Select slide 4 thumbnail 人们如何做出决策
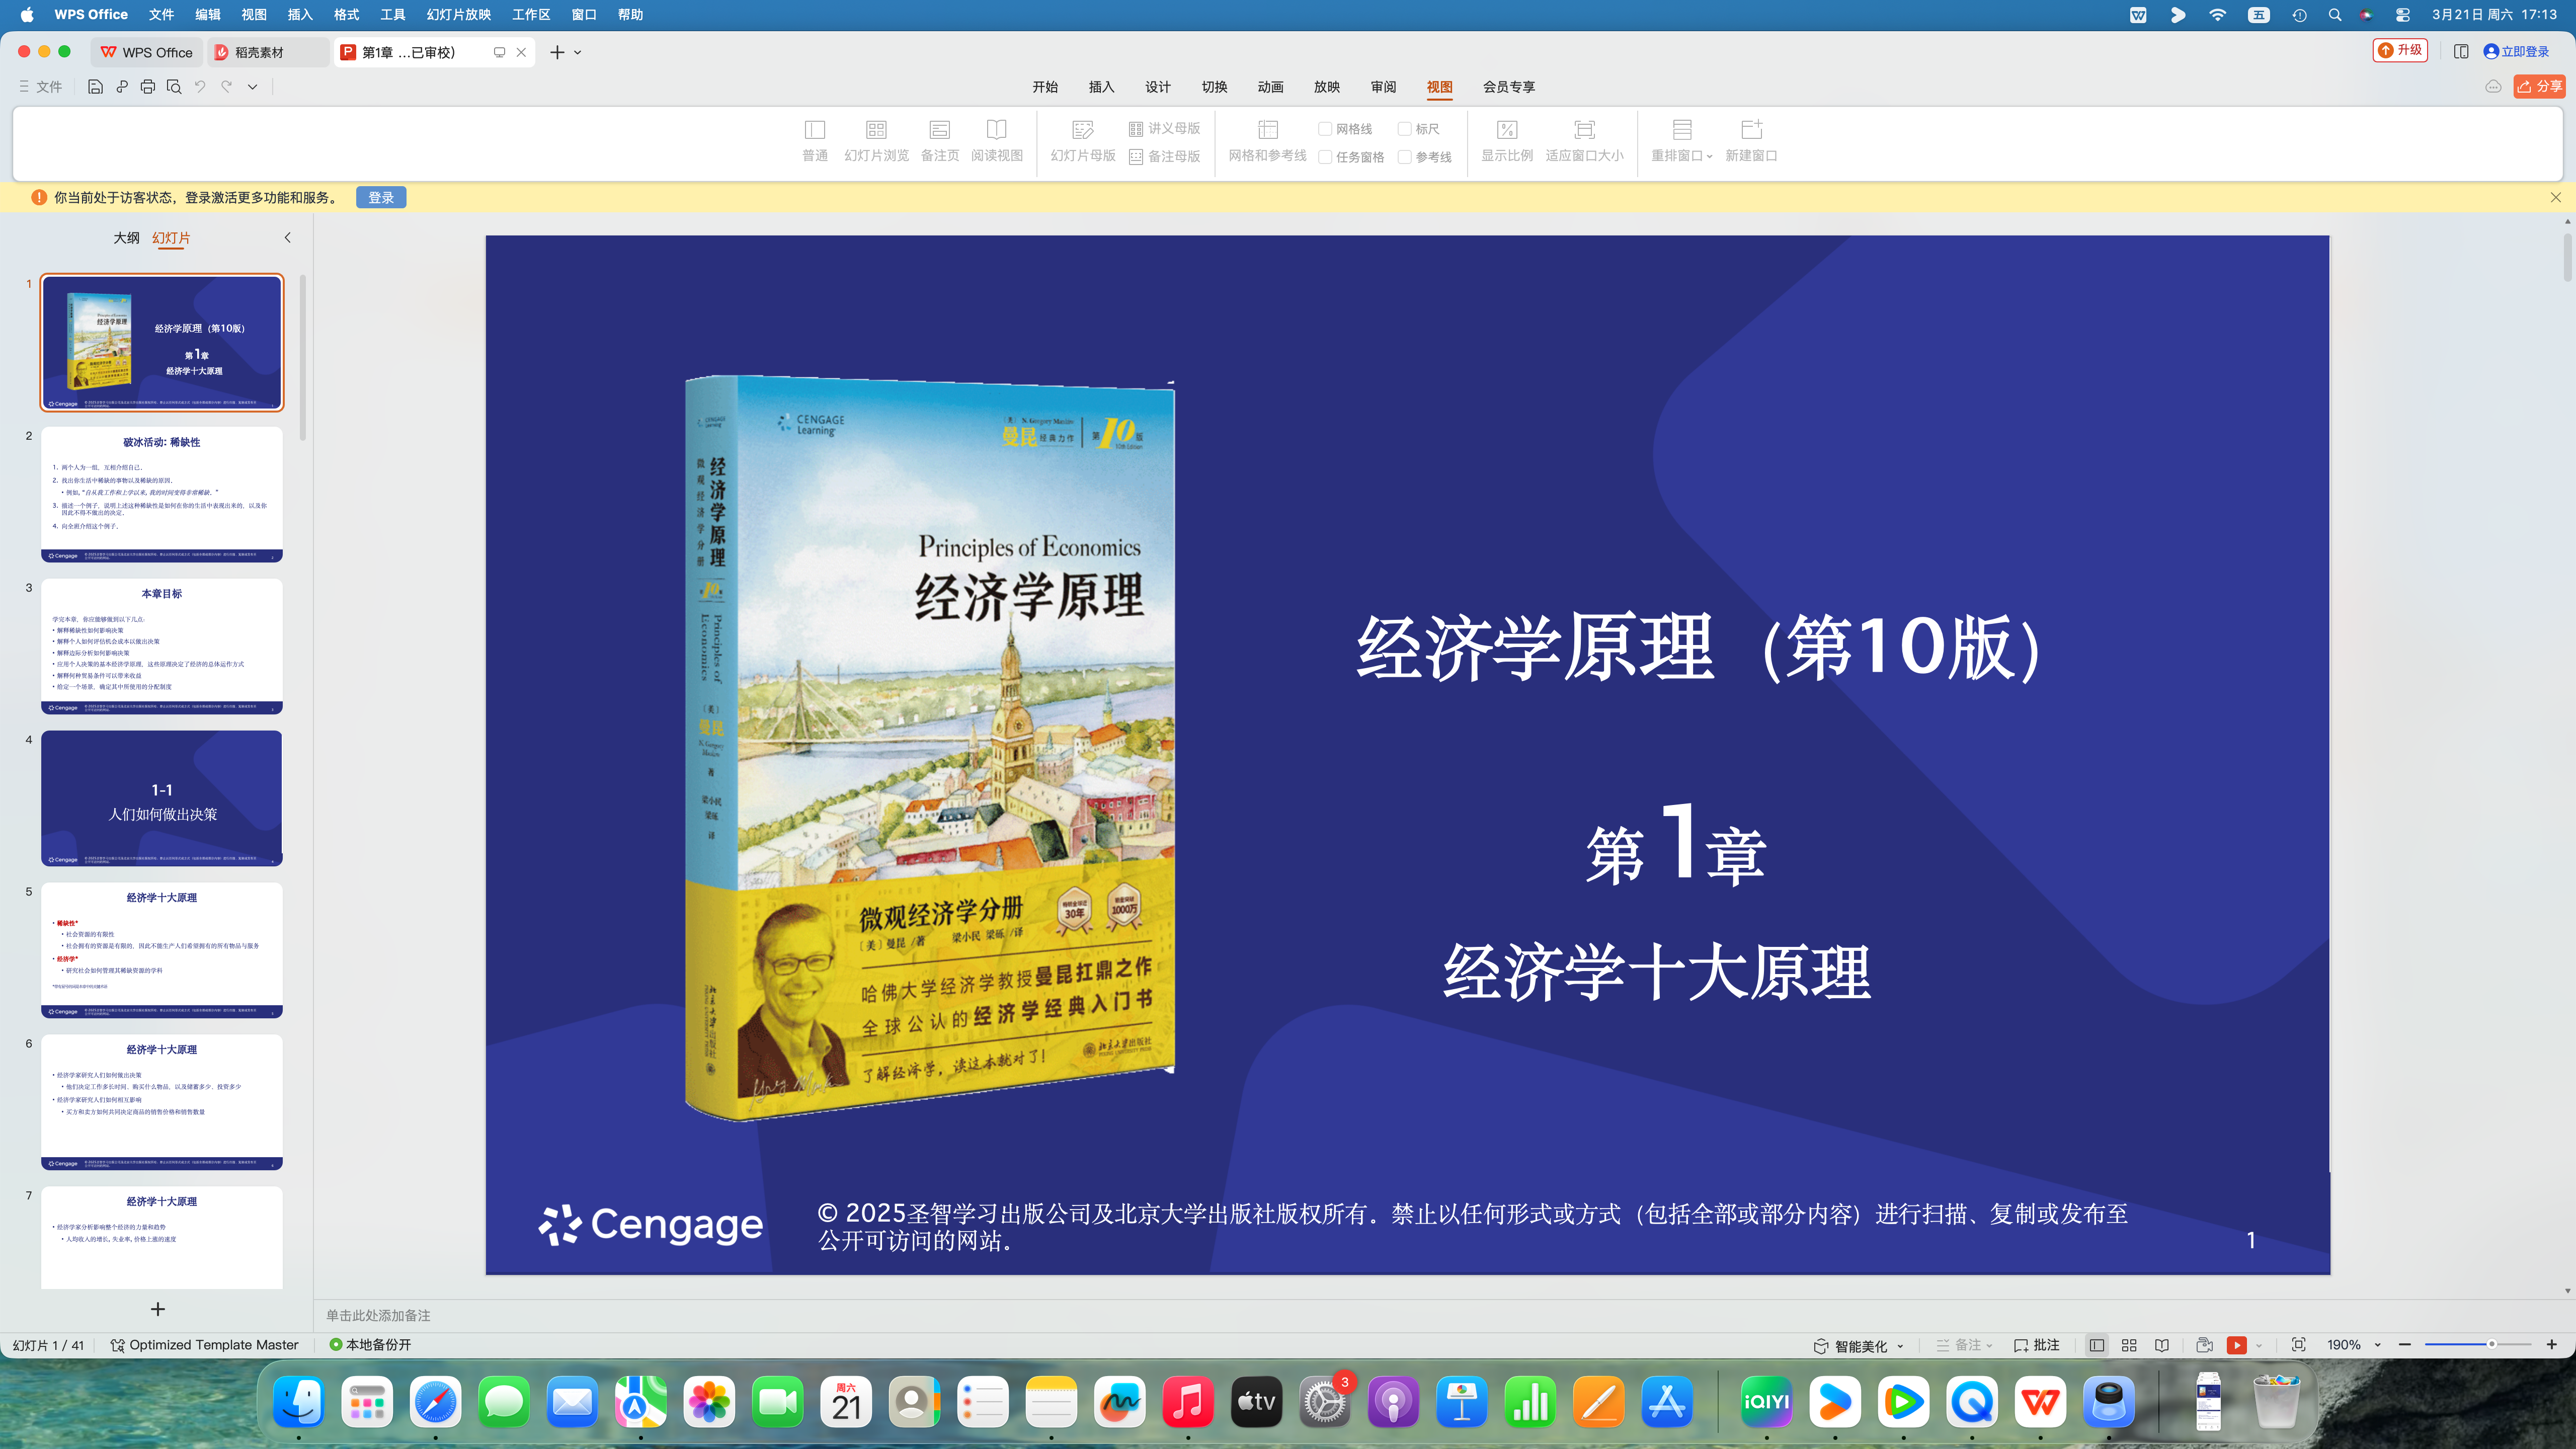Viewport: 2576px width, 1449px height. [x=162, y=798]
